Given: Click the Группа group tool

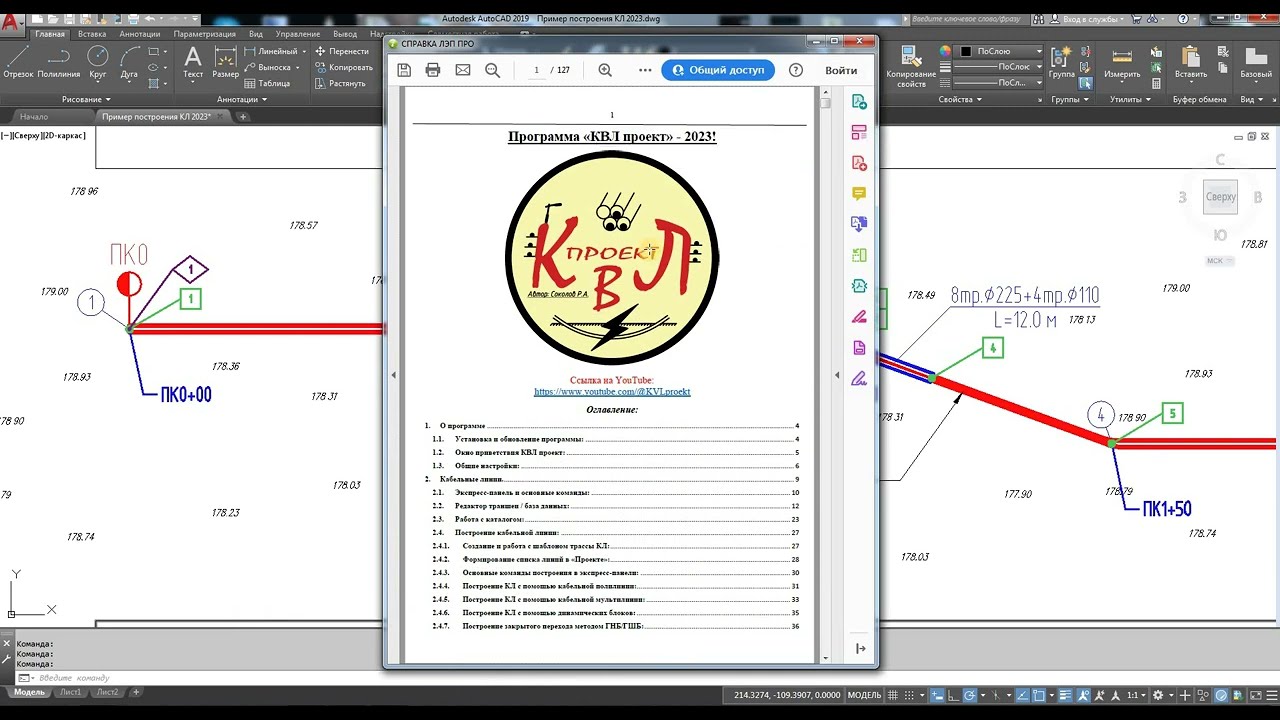Looking at the screenshot, I should point(1062,62).
